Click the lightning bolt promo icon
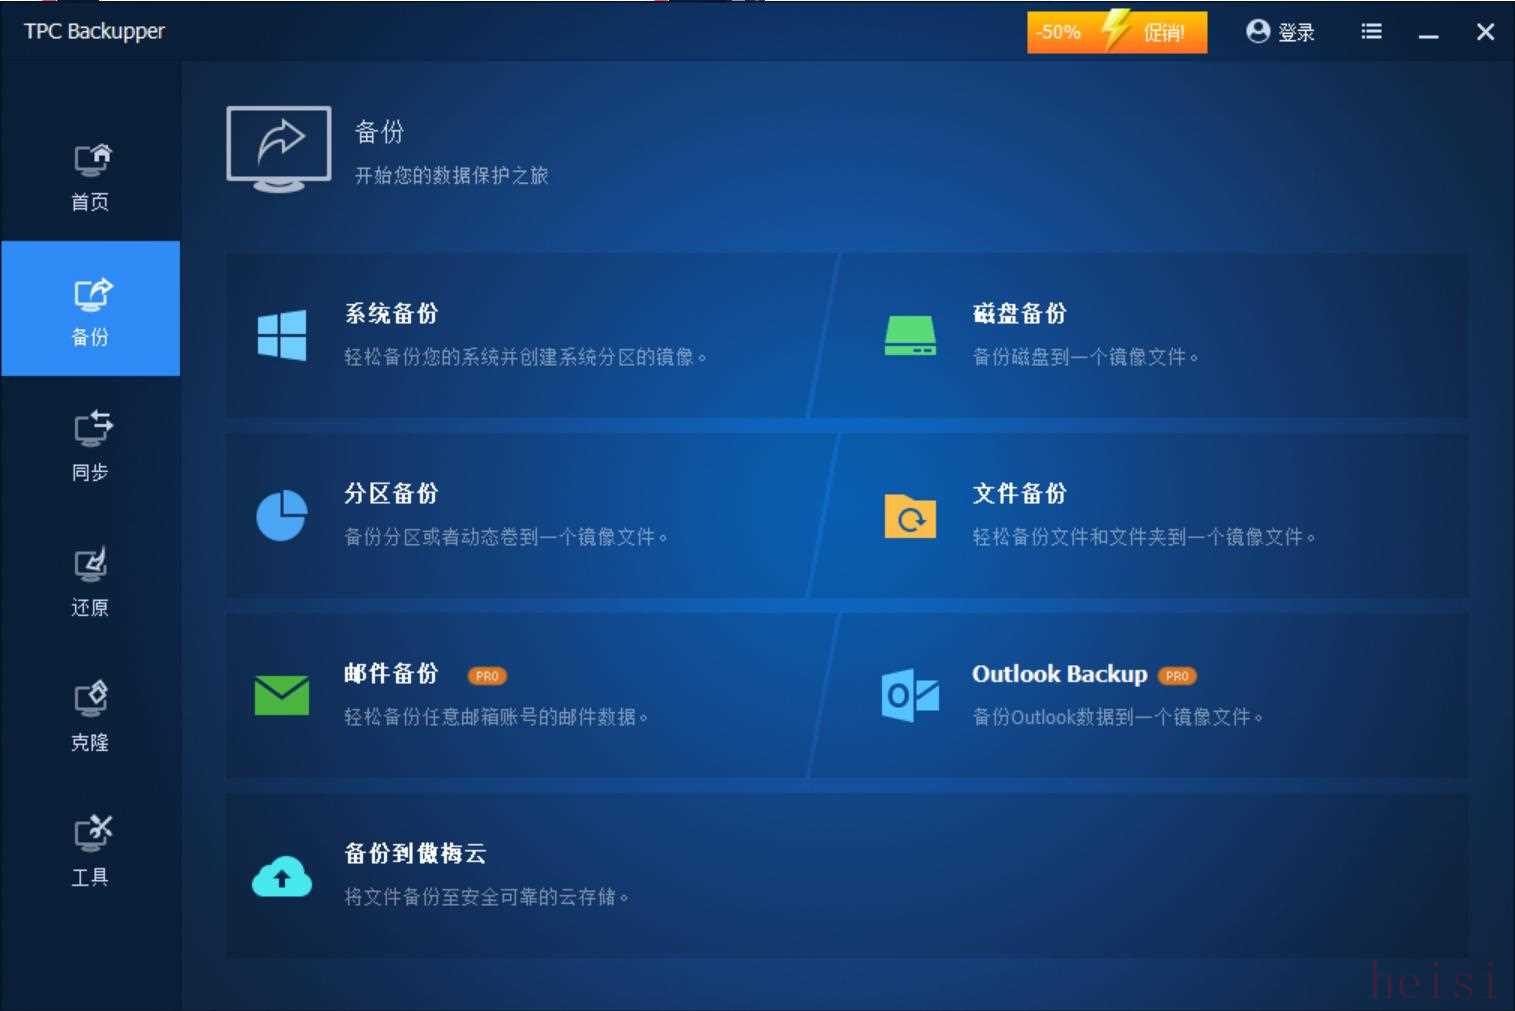The image size is (1515, 1011). coord(1115,30)
